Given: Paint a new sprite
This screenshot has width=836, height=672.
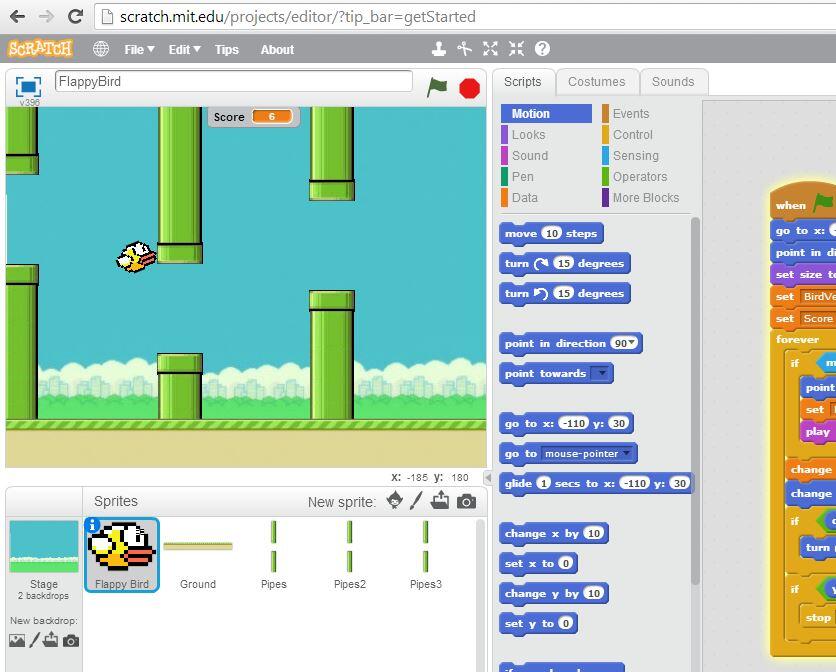Looking at the screenshot, I should 416,501.
